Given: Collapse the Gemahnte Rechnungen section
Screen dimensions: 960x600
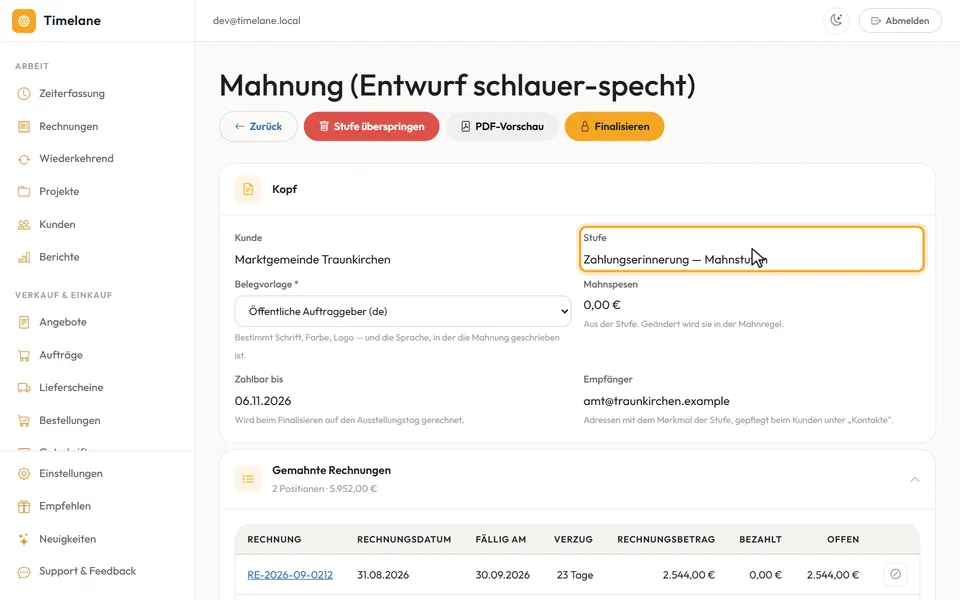Looking at the screenshot, I should [x=915, y=479].
